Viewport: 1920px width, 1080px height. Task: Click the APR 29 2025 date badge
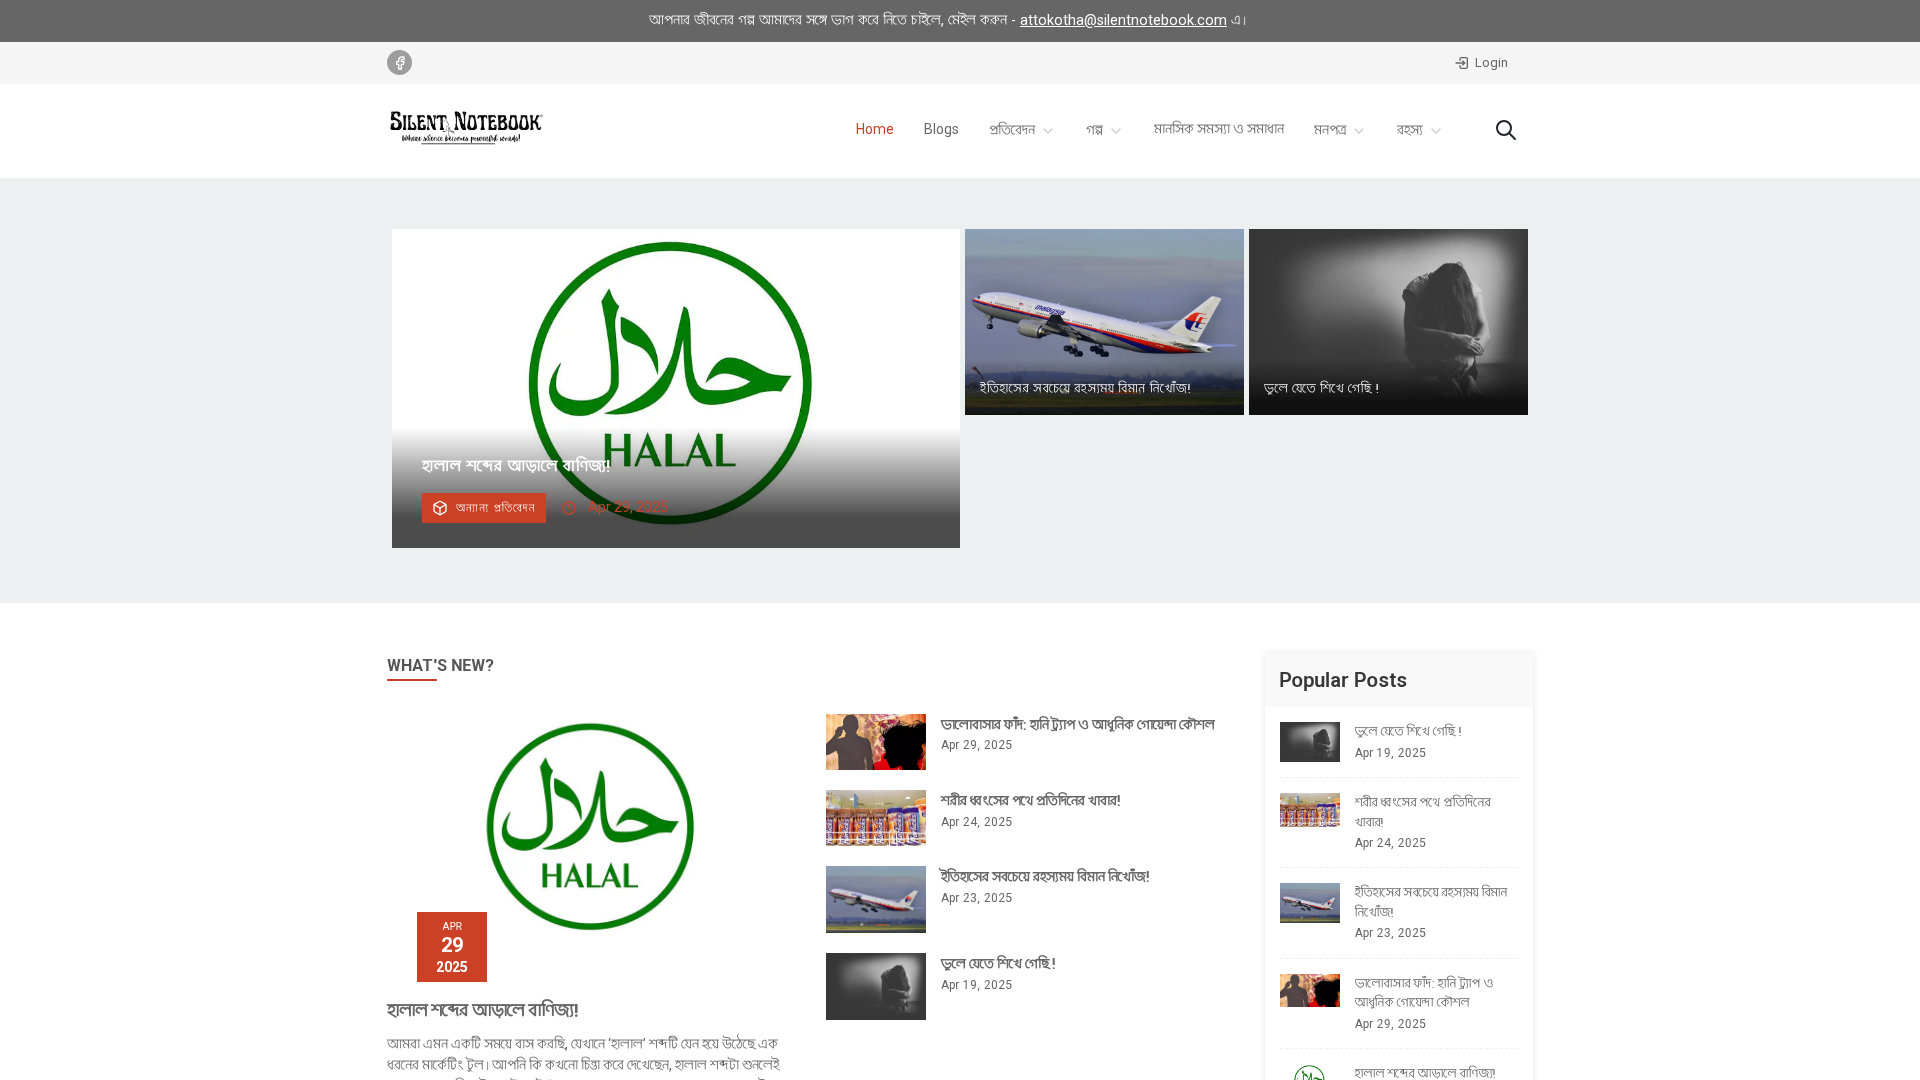[452, 947]
